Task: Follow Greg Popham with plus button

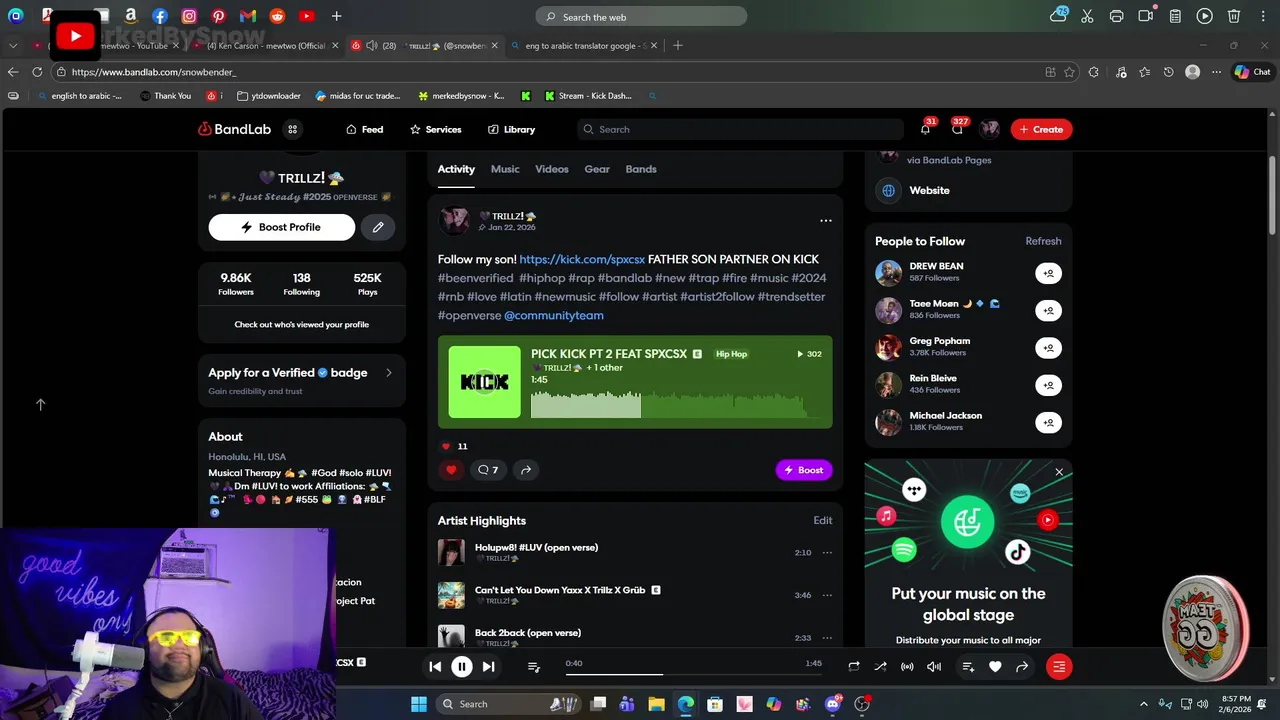Action: [1048, 348]
